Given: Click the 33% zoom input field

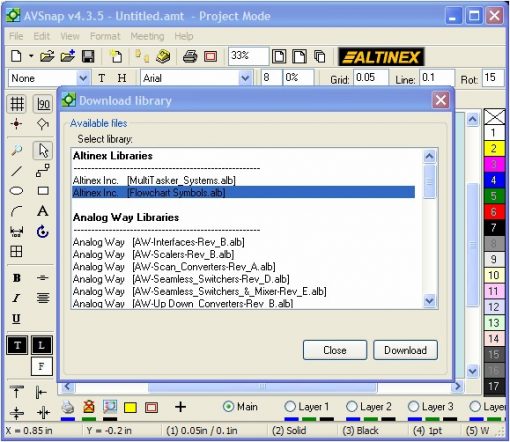Looking at the screenshot, I should pos(248,56).
